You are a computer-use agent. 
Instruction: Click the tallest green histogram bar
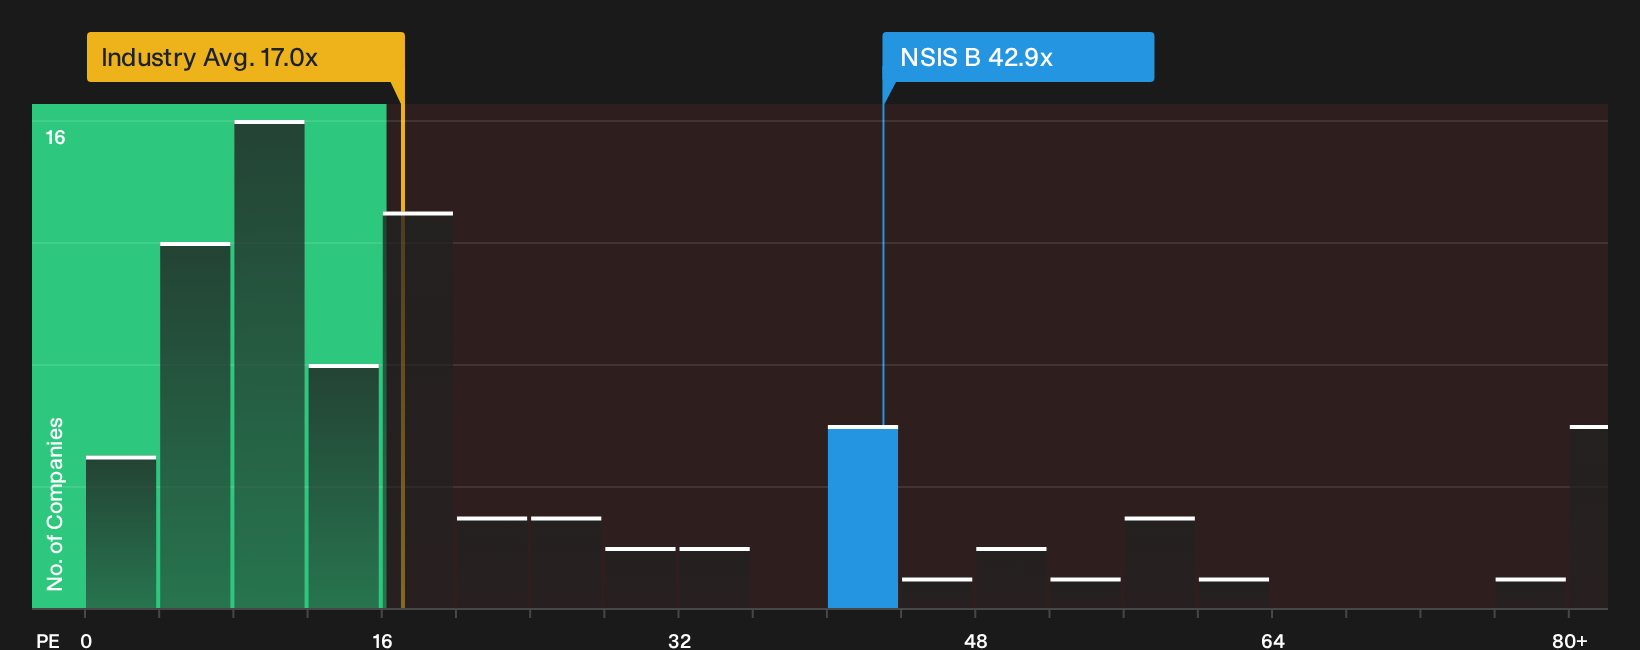click(269, 364)
